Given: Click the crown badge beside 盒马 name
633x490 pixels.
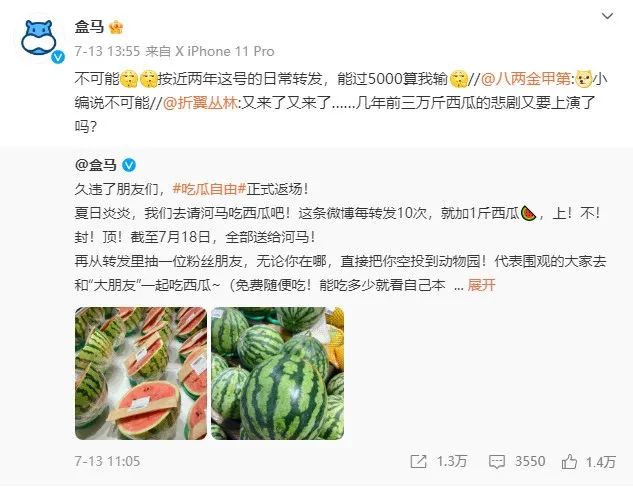Looking at the screenshot, I should point(116,27).
